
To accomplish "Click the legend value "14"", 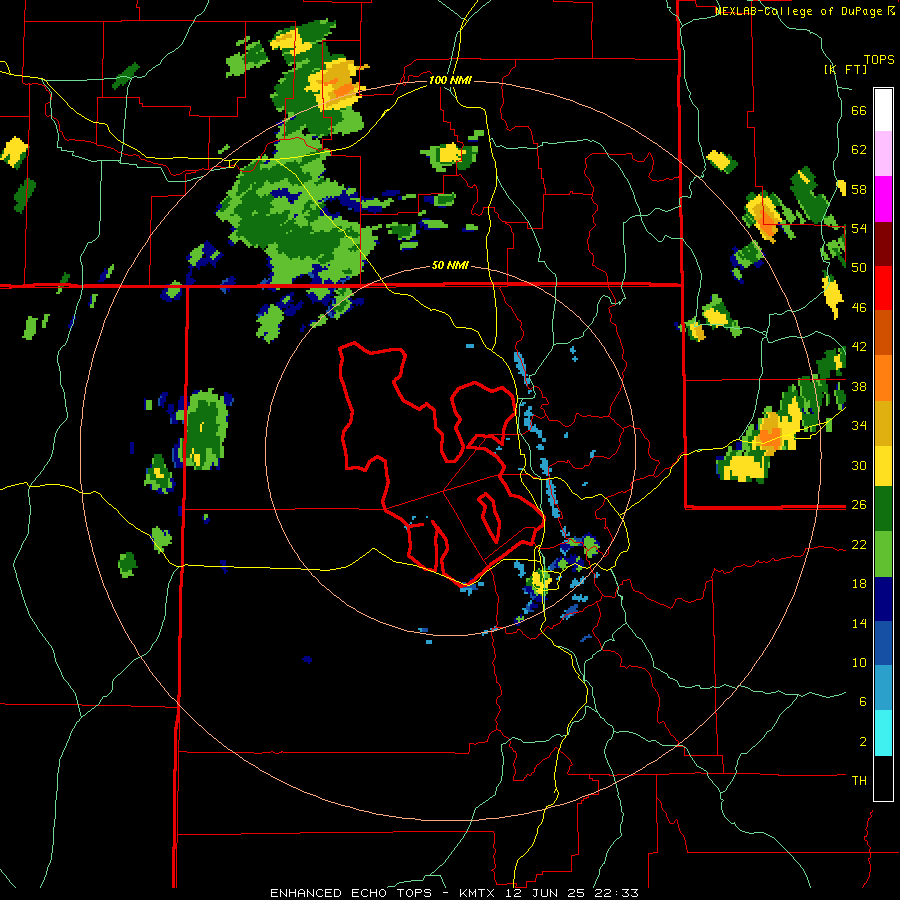I will pos(859,623).
